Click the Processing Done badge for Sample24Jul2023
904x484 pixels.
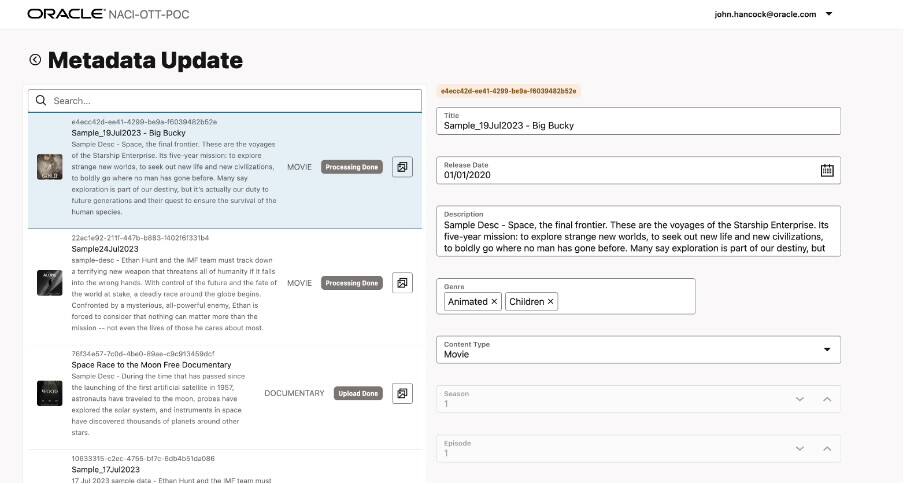pos(352,283)
